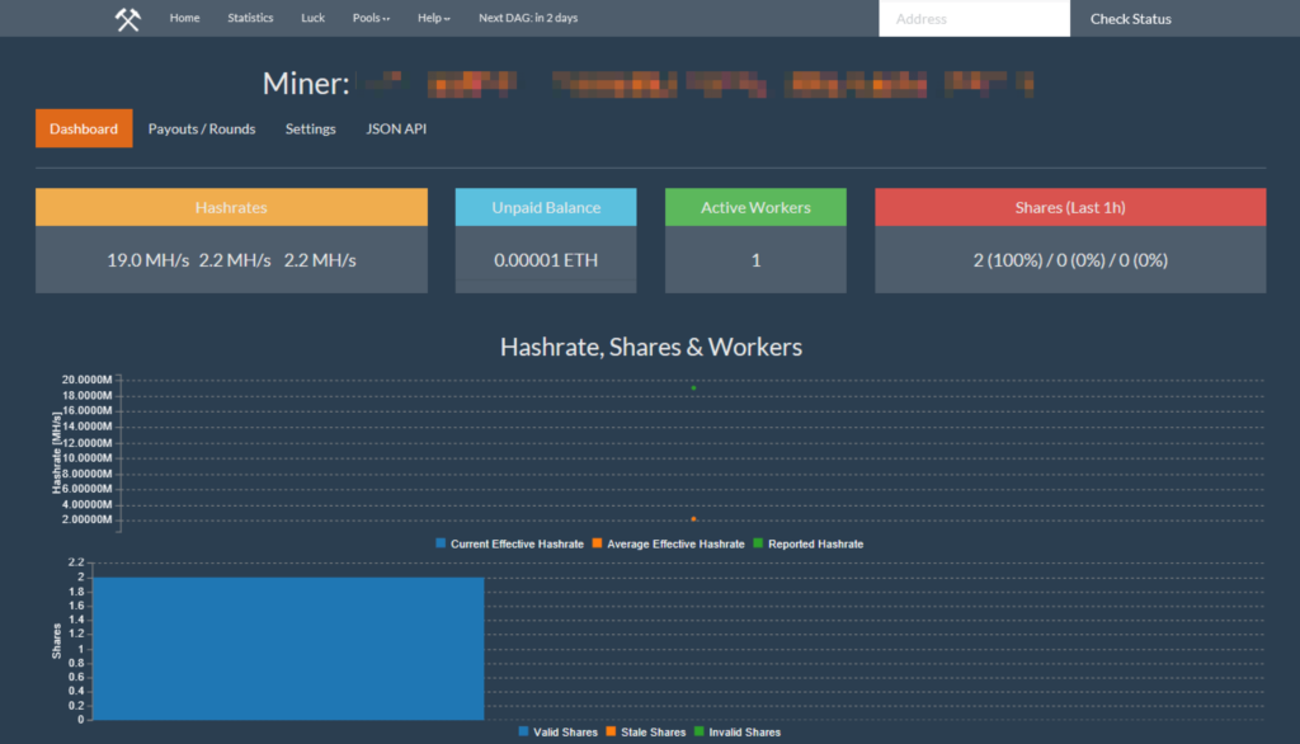
Task: Select the Dashboard tab
Action: (84, 129)
